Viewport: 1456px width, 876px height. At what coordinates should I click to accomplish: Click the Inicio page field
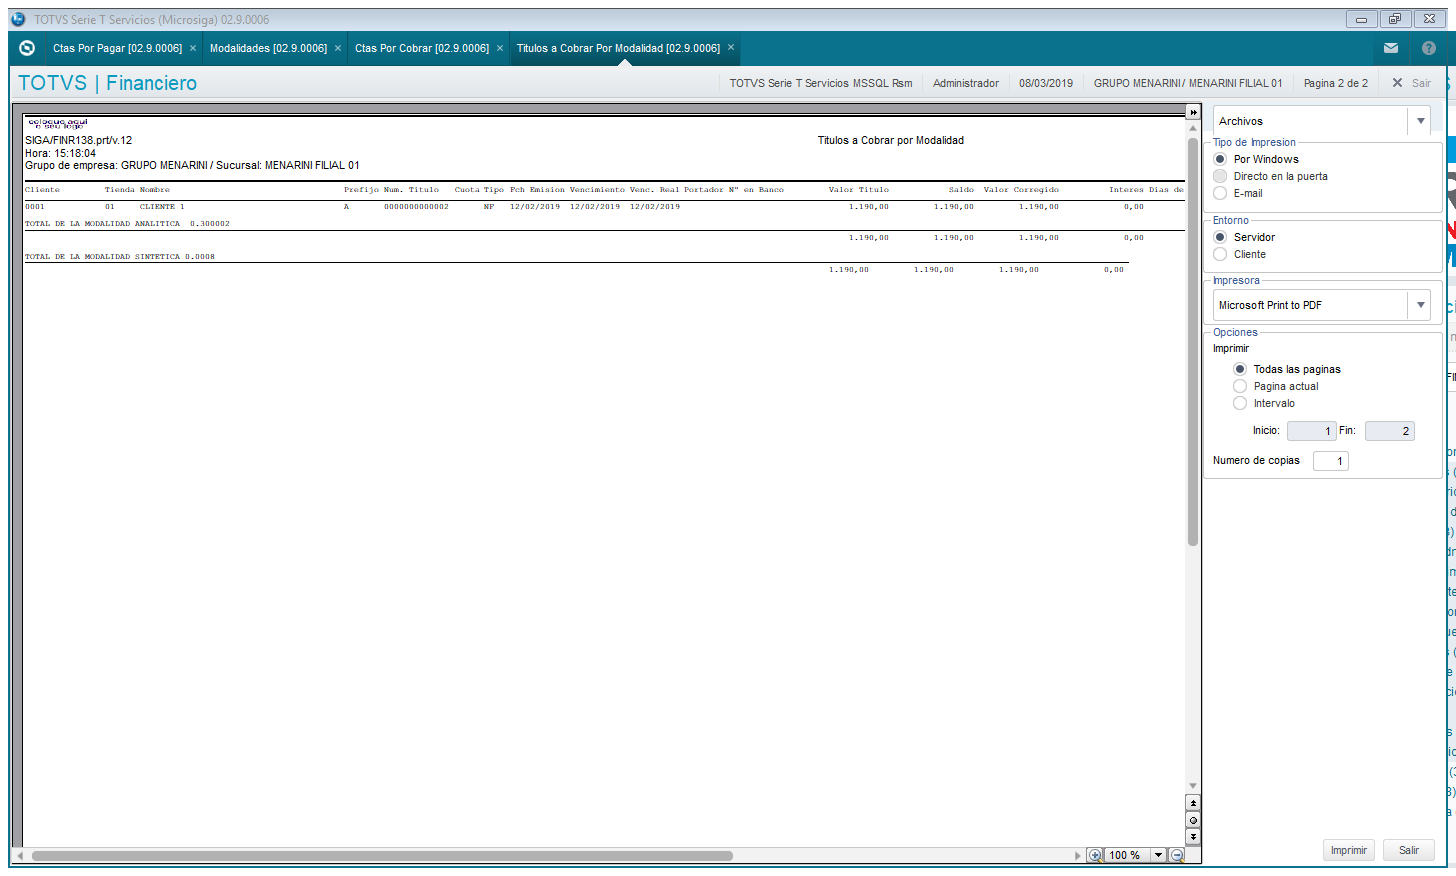click(x=1312, y=431)
